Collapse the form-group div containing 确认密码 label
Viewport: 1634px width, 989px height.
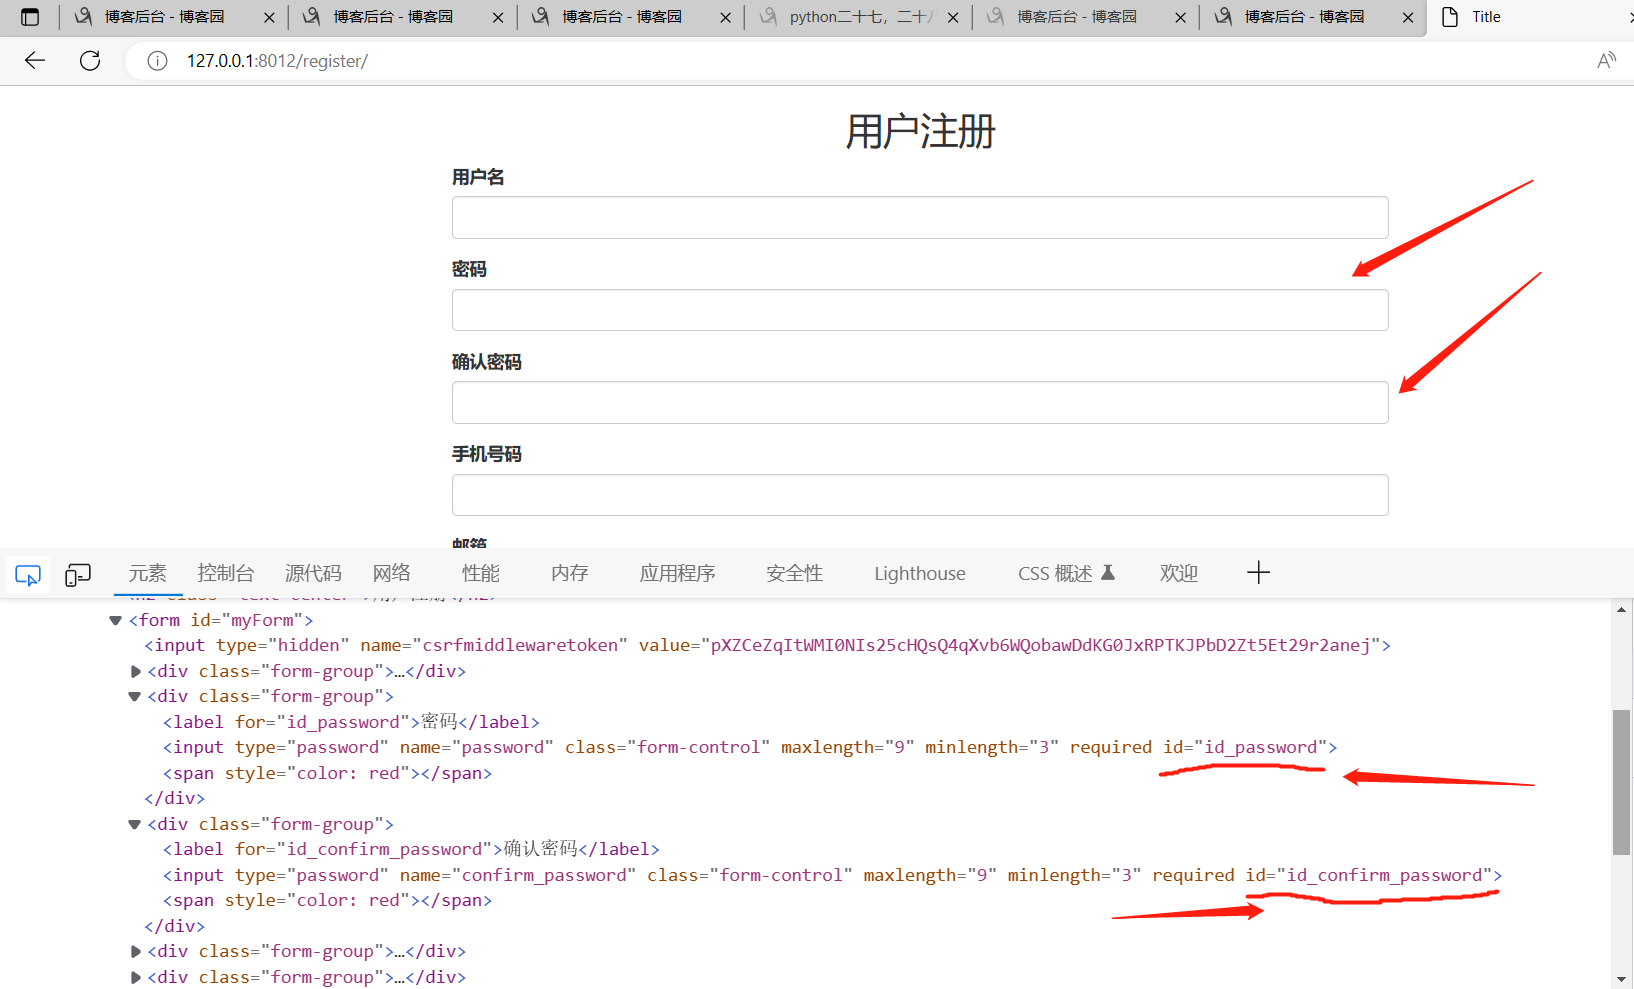(135, 825)
